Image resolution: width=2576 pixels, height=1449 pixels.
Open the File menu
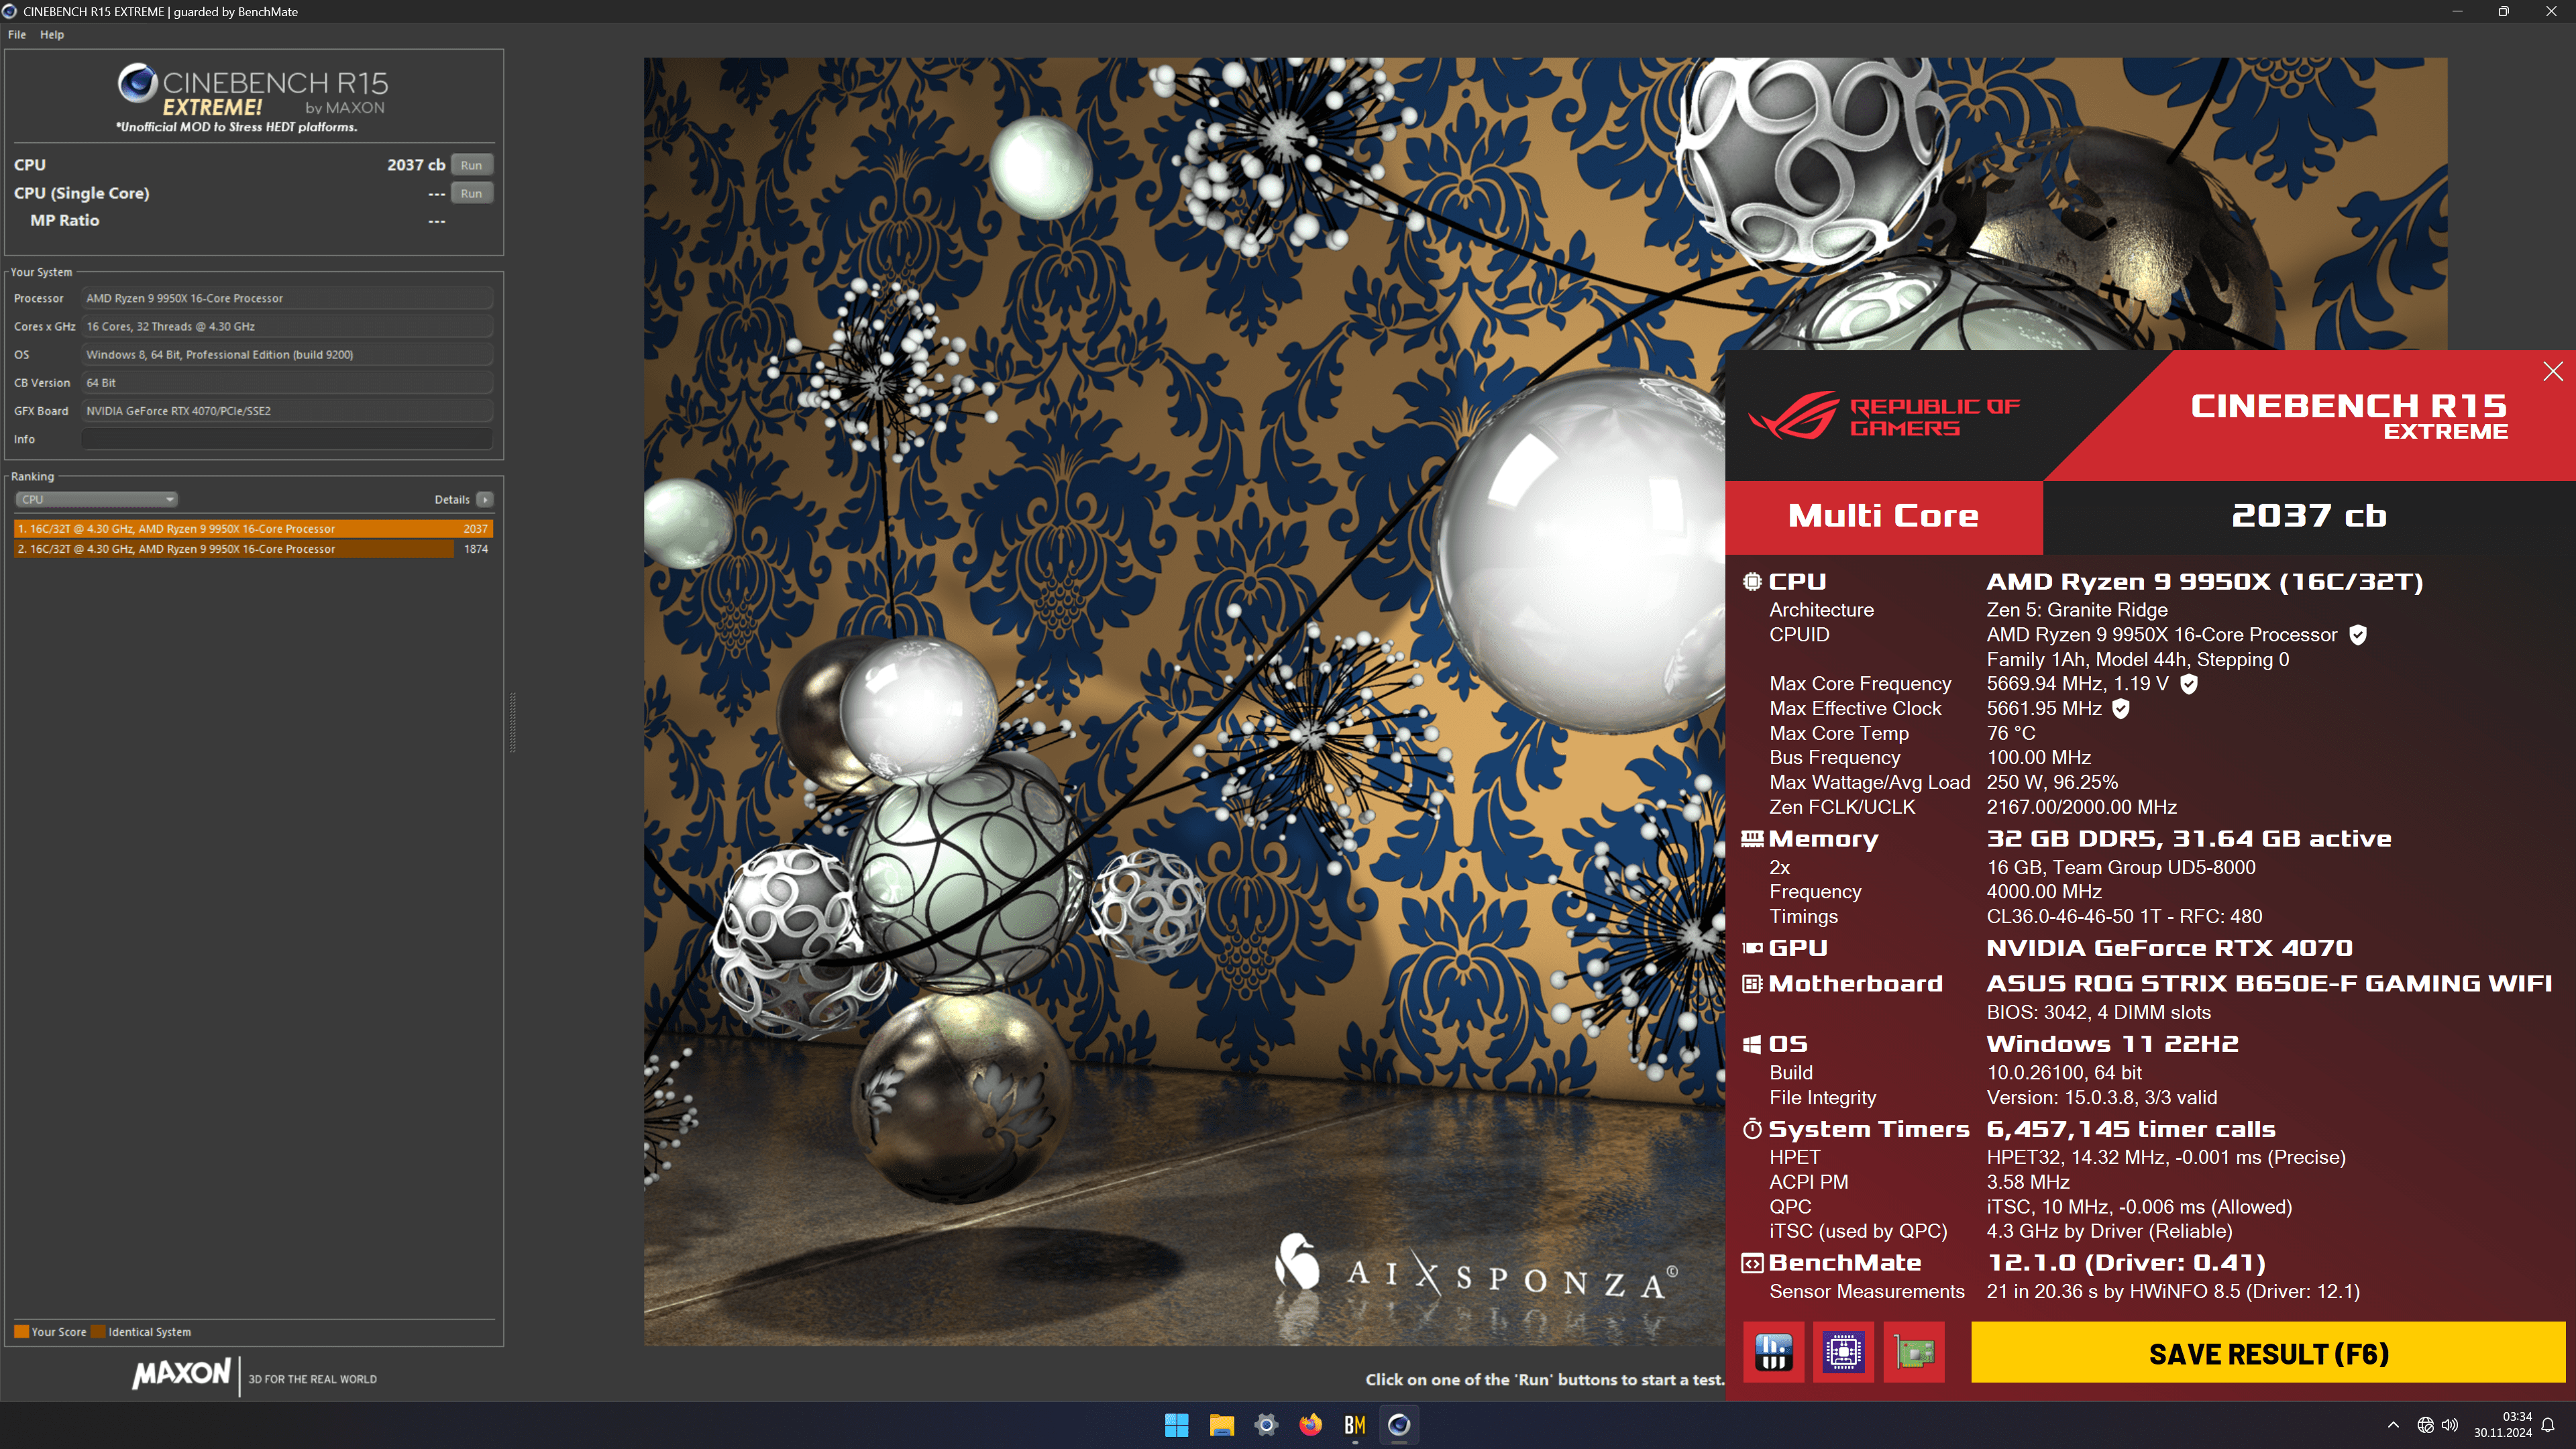coord(17,34)
